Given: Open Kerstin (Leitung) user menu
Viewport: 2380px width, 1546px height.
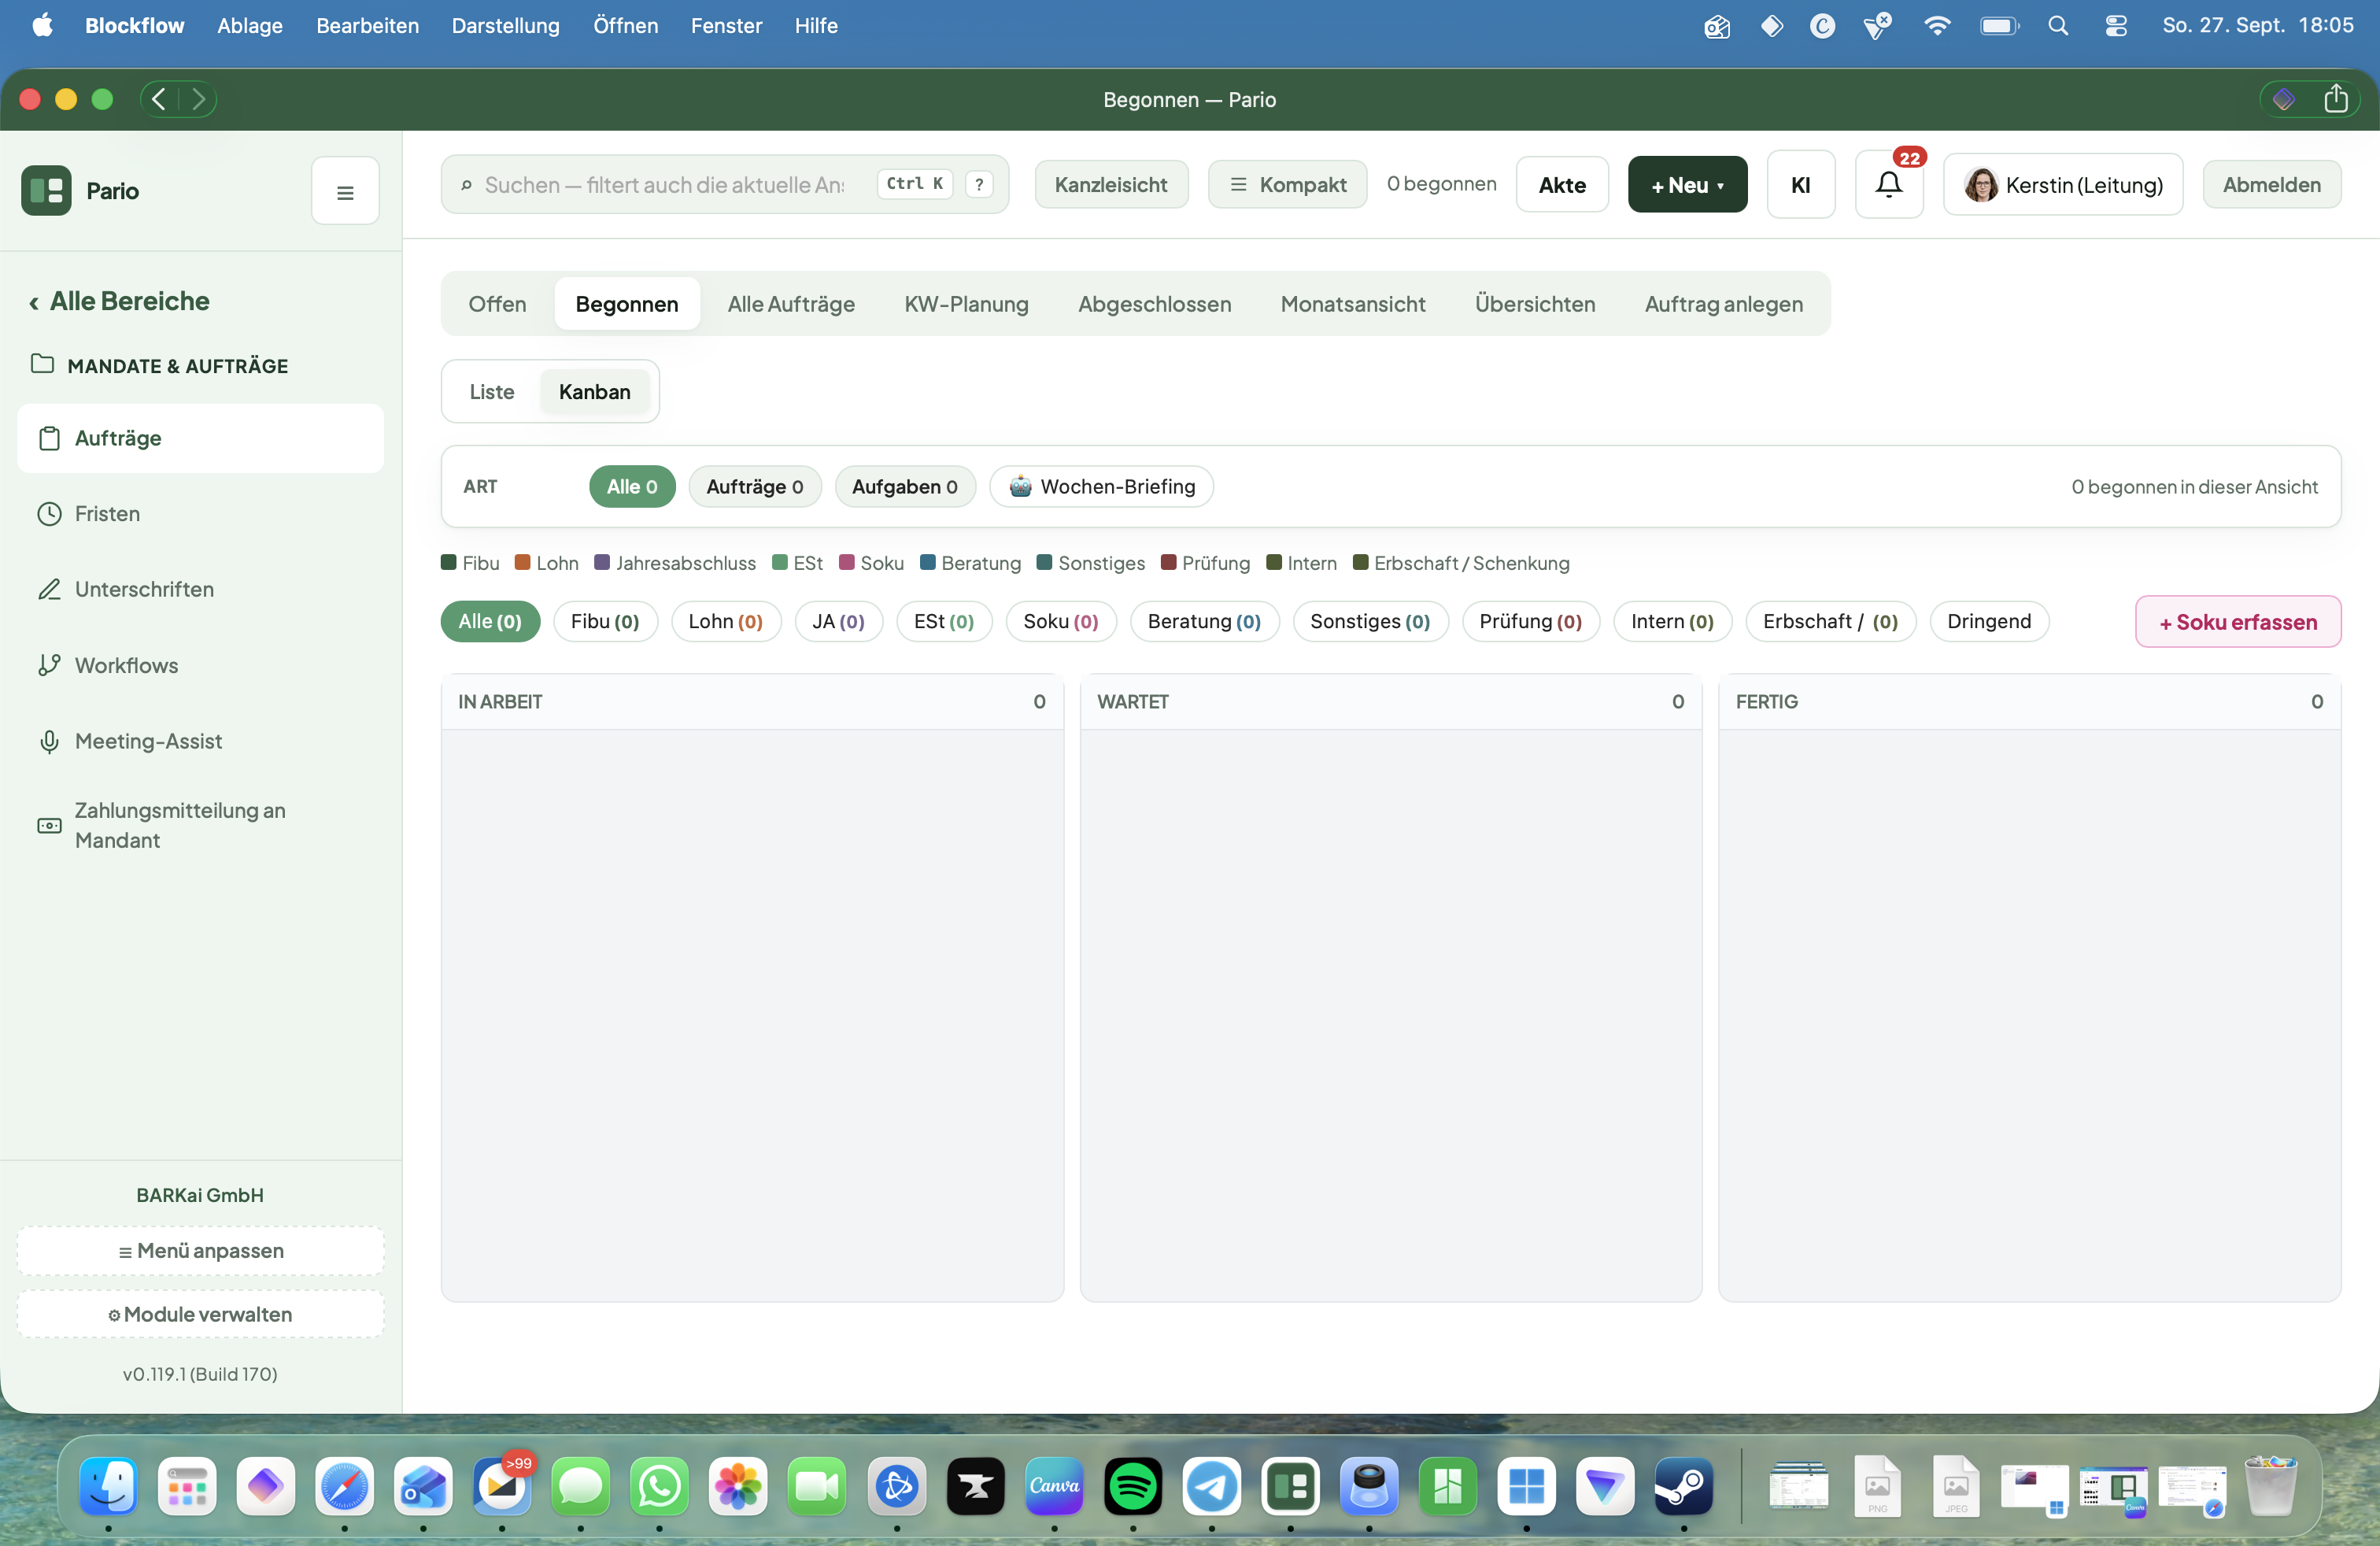Looking at the screenshot, I should click(x=2062, y=184).
